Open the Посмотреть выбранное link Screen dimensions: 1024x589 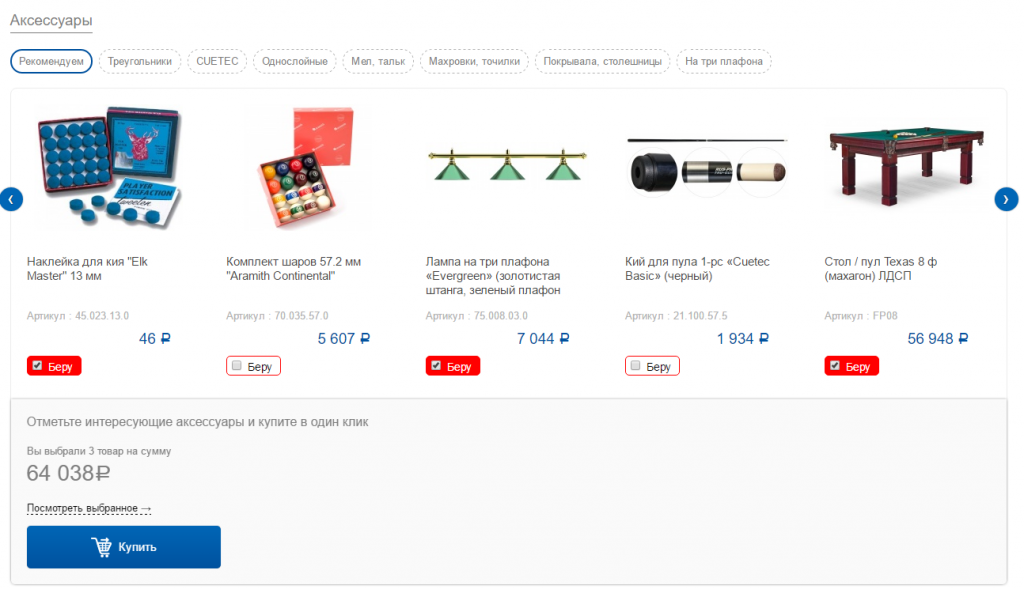coord(89,508)
